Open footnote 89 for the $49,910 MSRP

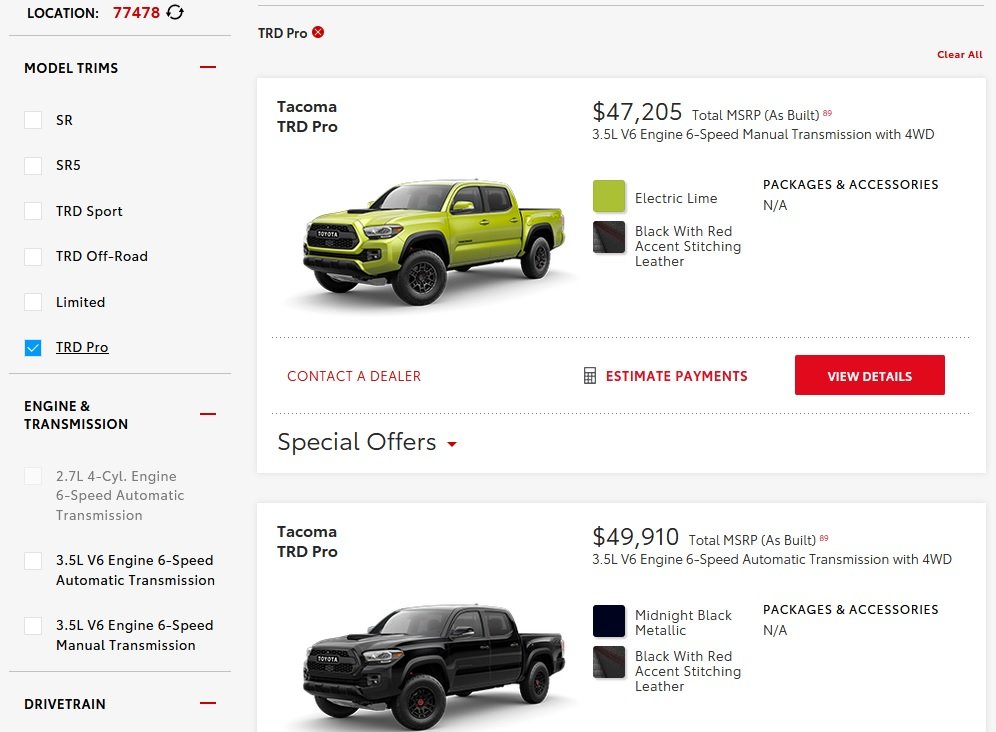tap(824, 538)
